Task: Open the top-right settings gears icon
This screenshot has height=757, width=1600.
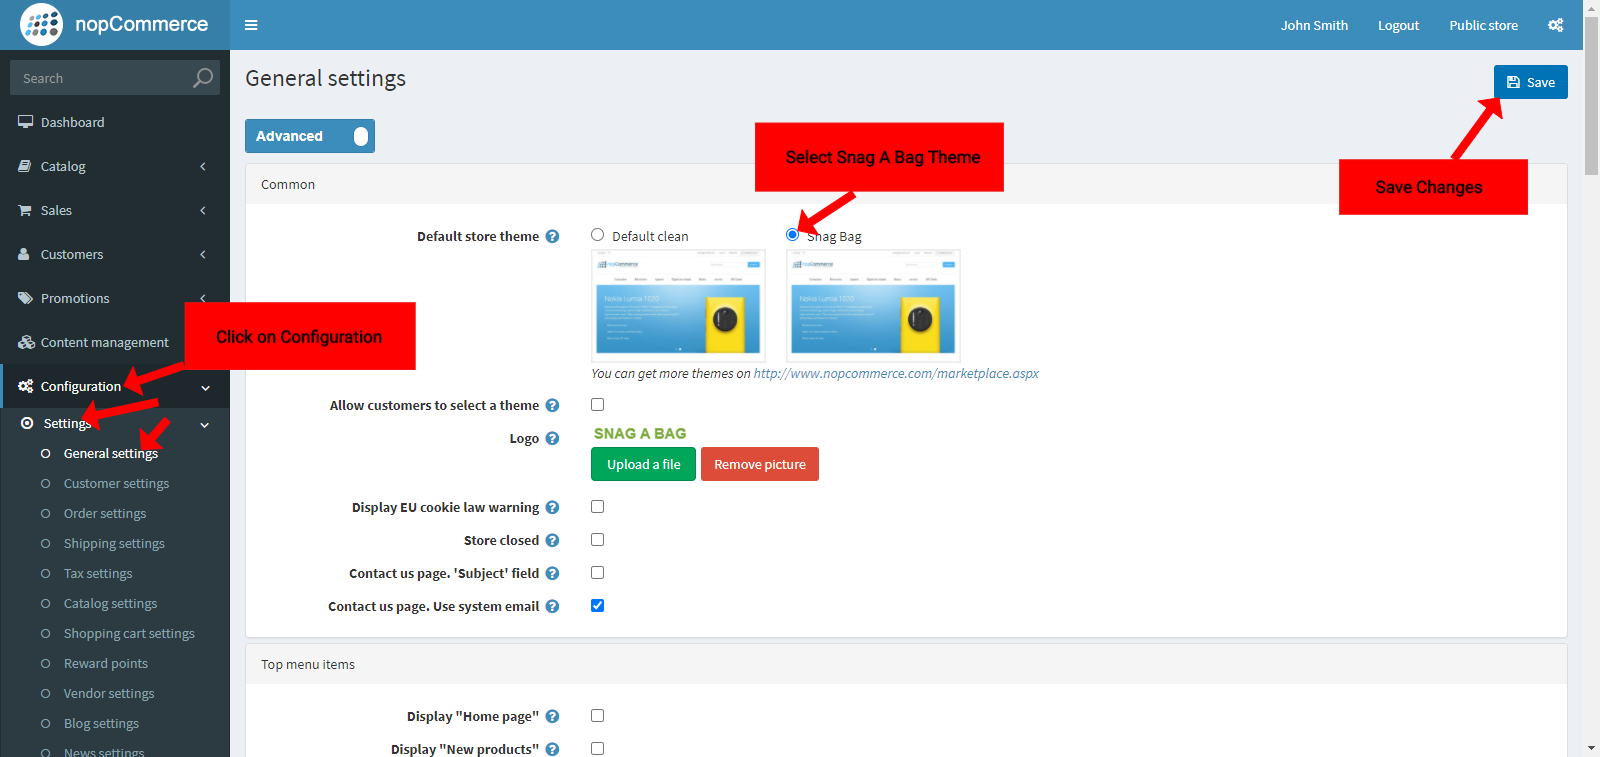Action: coord(1555,25)
